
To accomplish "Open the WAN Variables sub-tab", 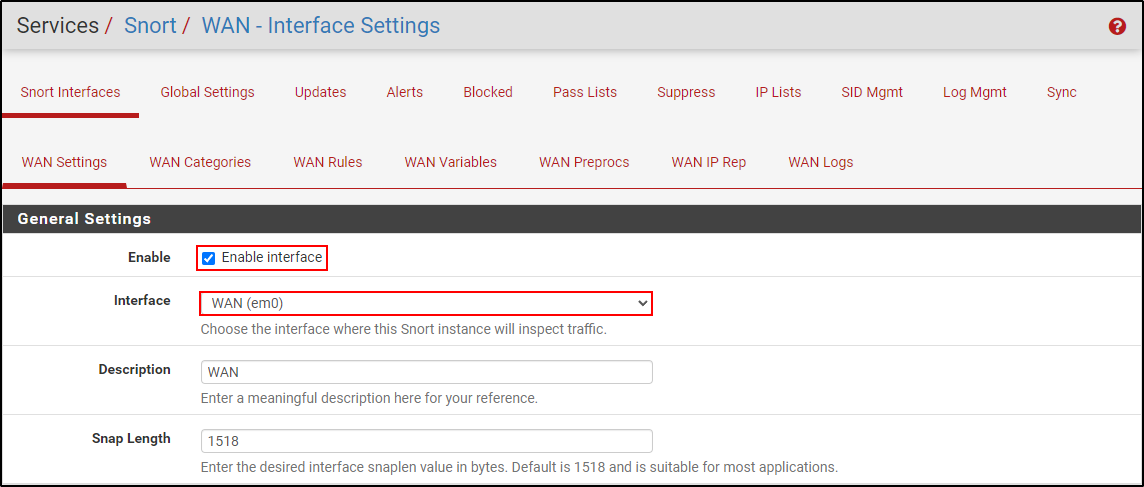I will 450,162.
